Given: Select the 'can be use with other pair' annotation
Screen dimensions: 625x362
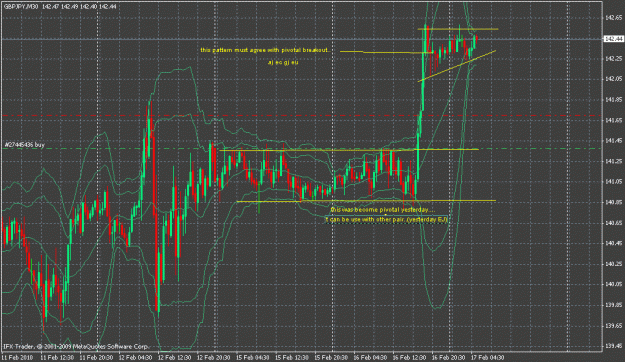Looking at the screenshot, I should point(387,219).
